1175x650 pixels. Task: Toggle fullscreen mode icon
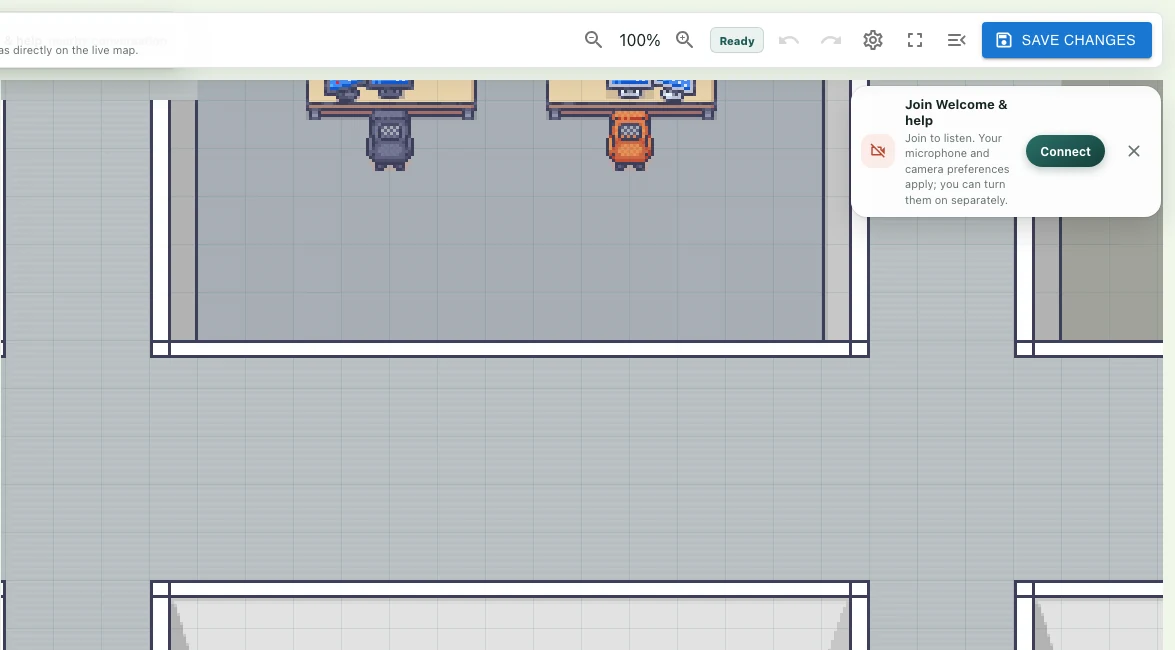[914, 40]
